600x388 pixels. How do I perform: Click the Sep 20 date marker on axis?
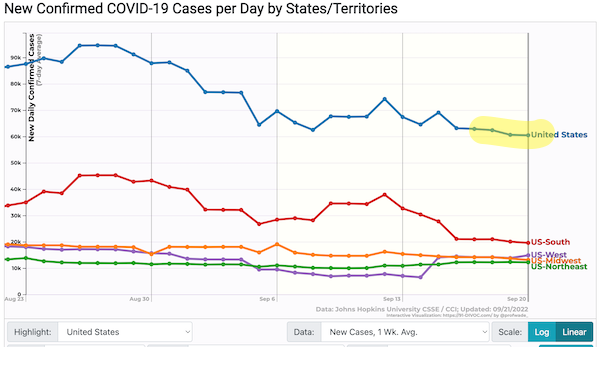pyautogui.click(x=517, y=299)
